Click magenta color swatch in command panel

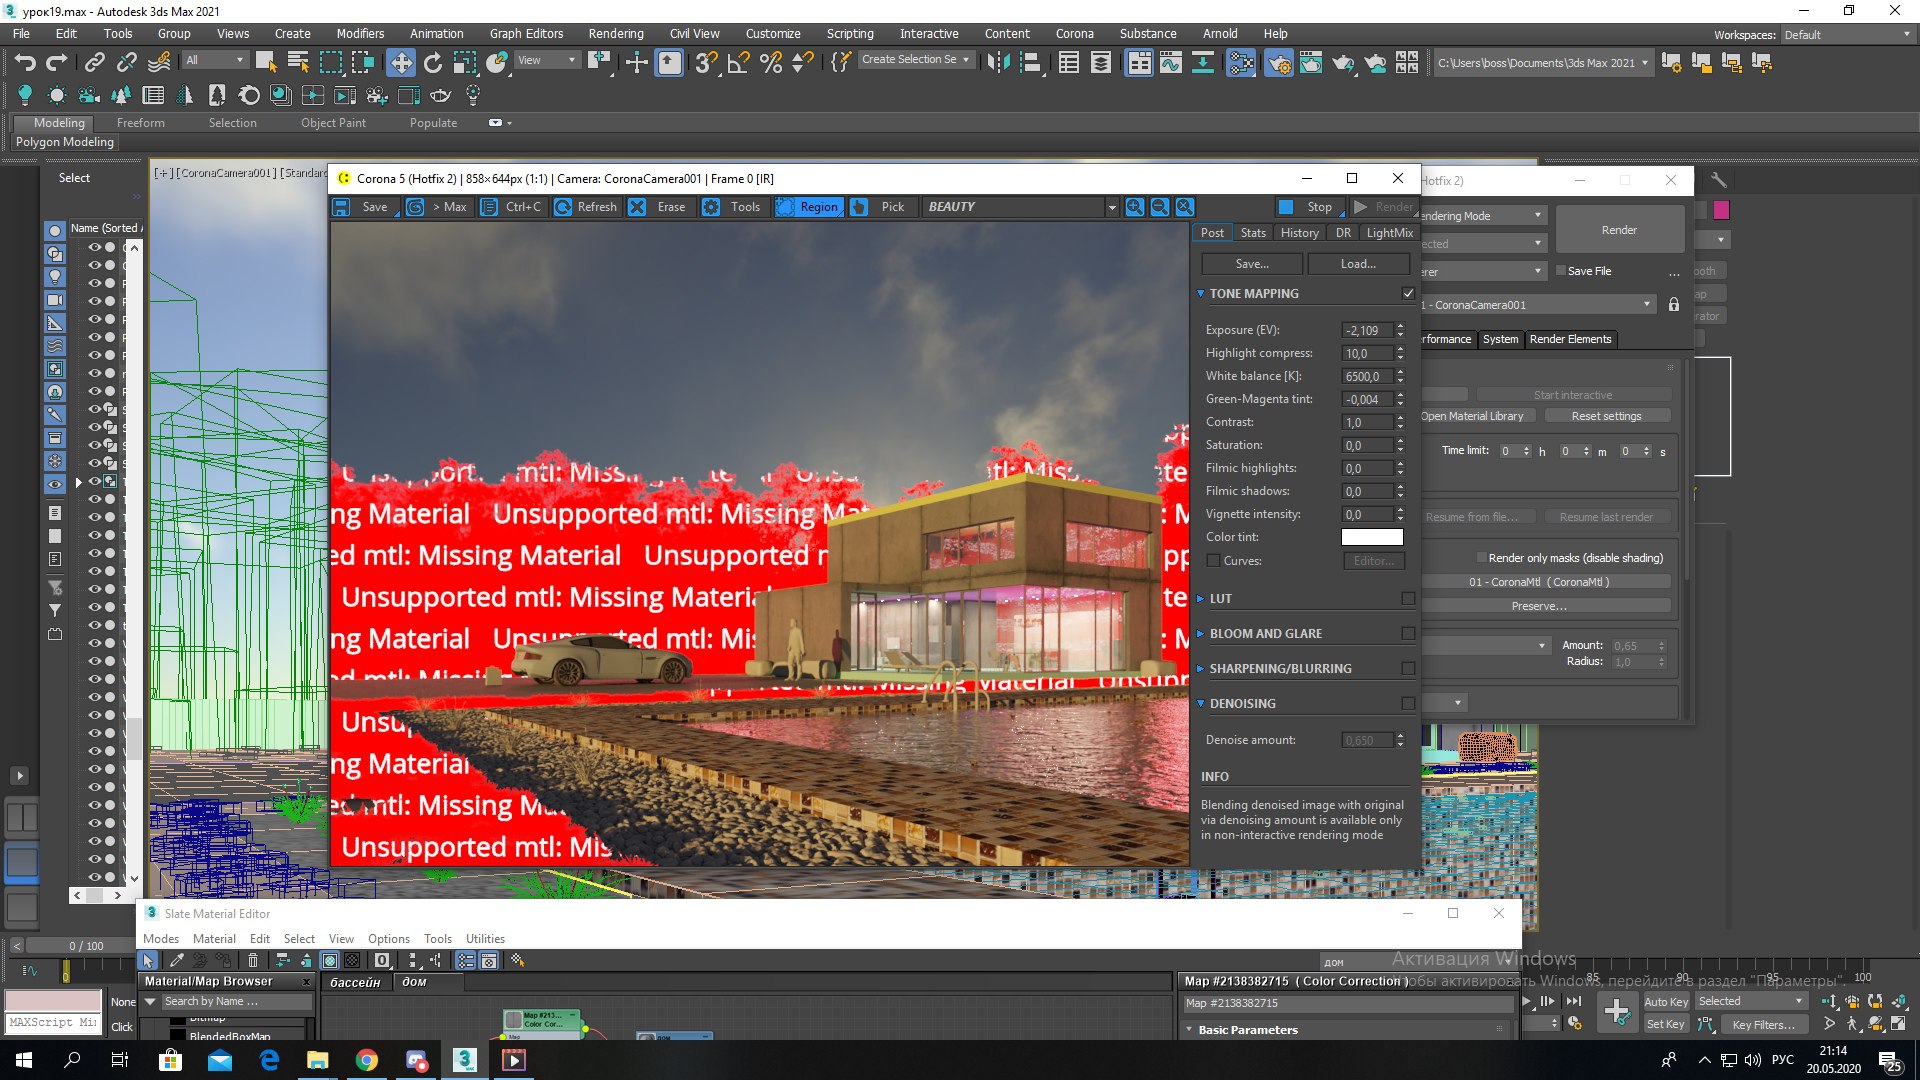(1721, 210)
